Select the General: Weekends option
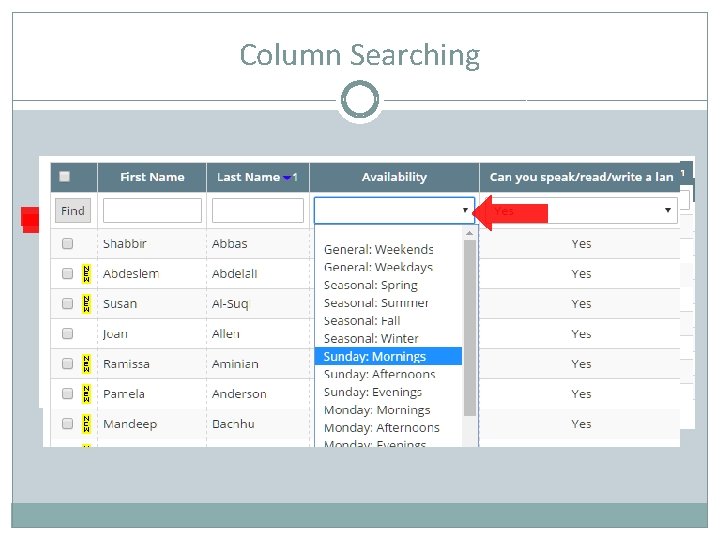 pos(378,249)
